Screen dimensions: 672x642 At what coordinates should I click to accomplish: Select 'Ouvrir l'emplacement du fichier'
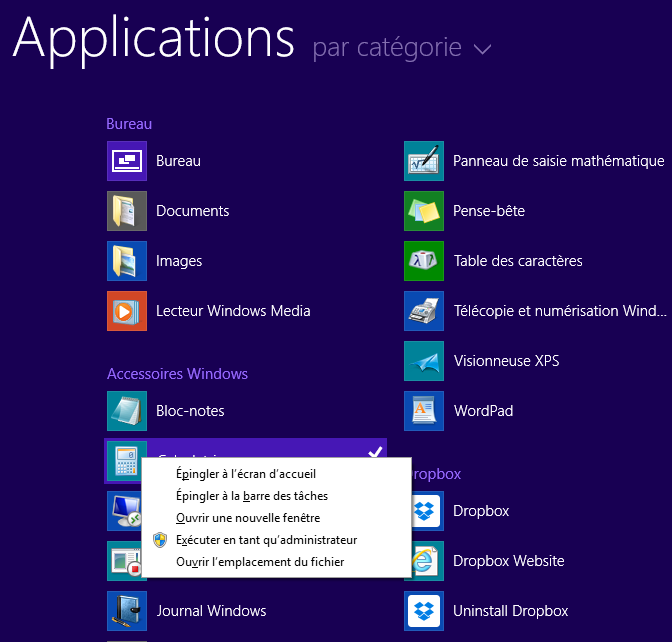pos(276,562)
